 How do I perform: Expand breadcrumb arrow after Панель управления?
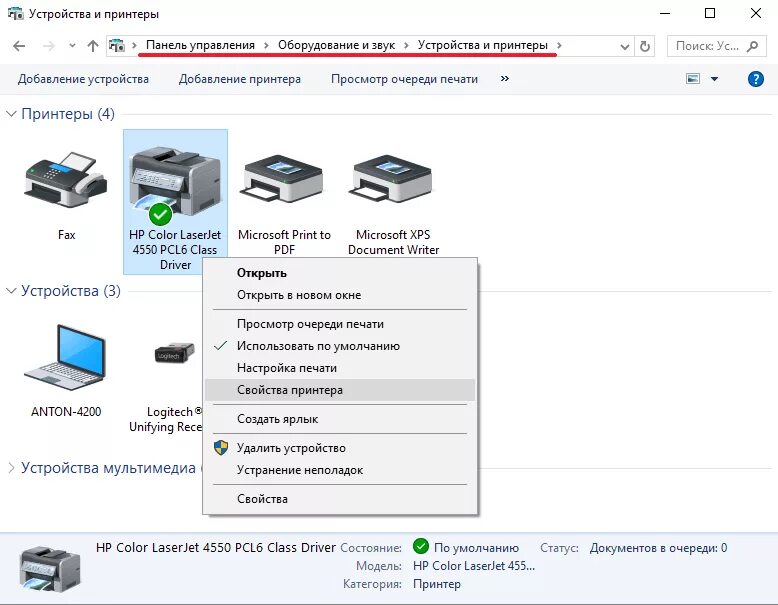(266, 46)
